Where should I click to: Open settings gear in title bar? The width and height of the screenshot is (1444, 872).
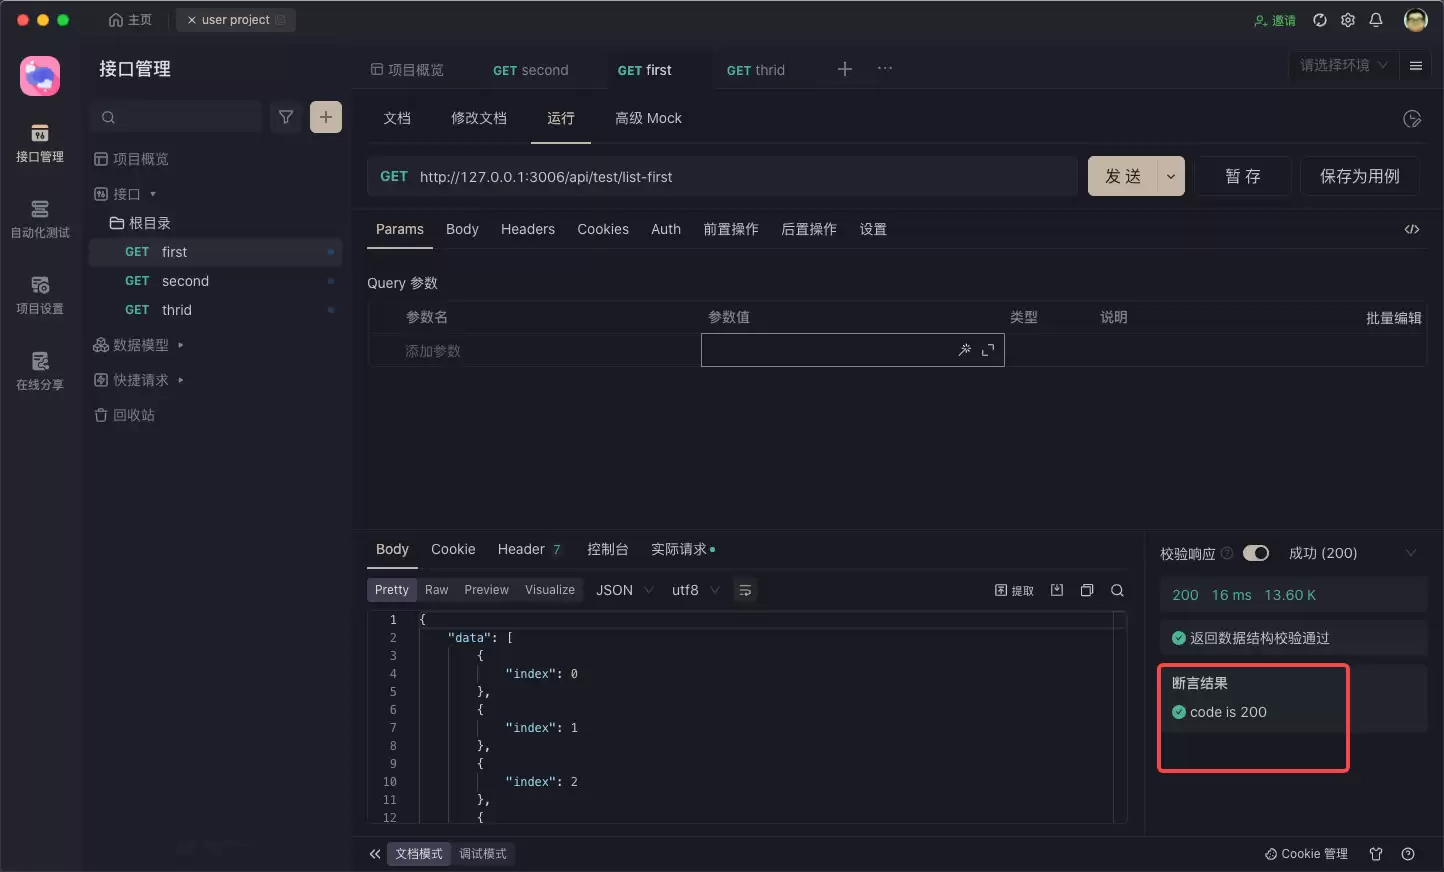click(1348, 20)
